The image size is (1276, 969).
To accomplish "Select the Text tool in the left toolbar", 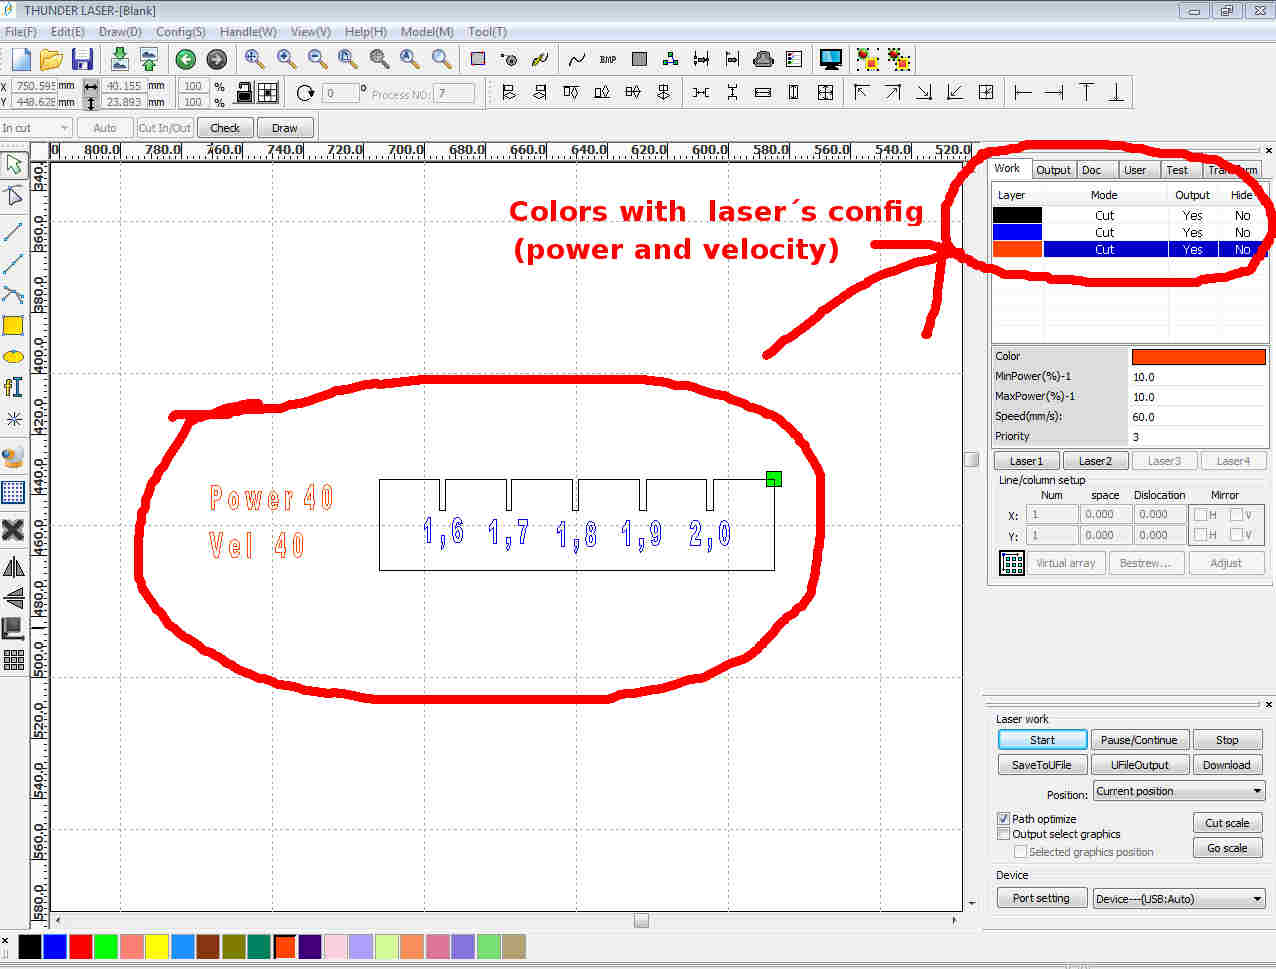I will [13, 387].
